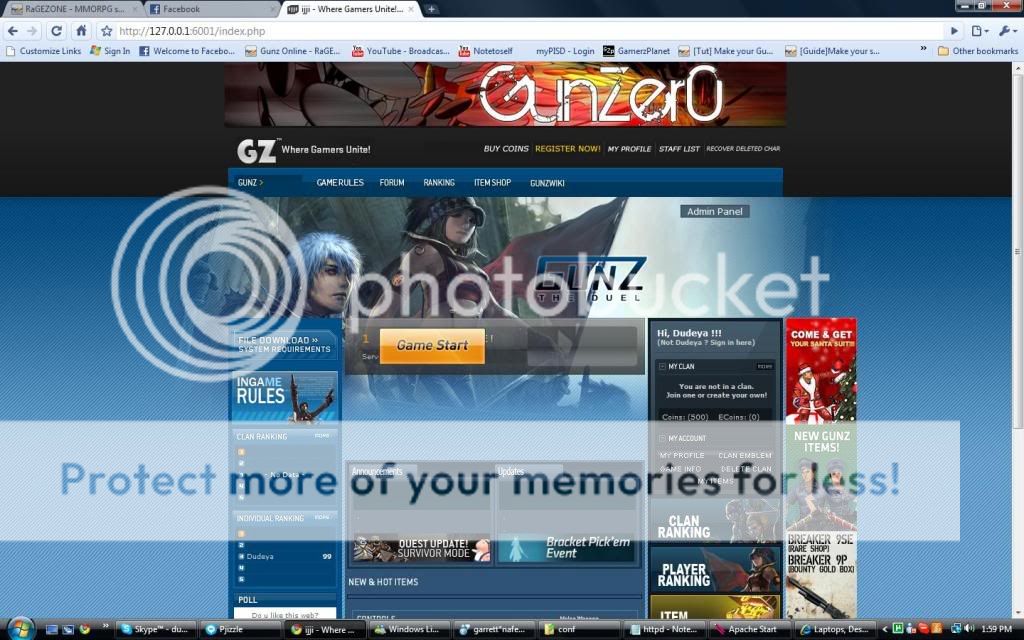Viewport: 1024px width, 640px height.
Task: Open the YouTube Broadcast bookmark
Action: [400, 50]
